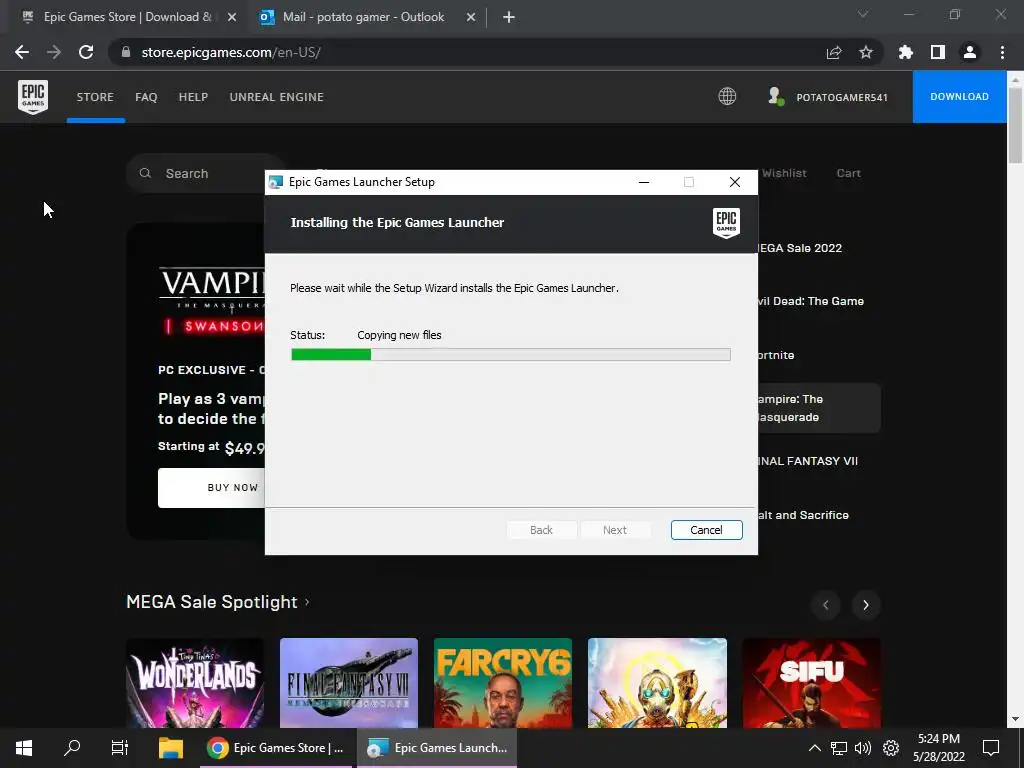Screen dimensions: 1024x768
Task: Open the Sifu game thumbnail
Action: click(811, 683)
